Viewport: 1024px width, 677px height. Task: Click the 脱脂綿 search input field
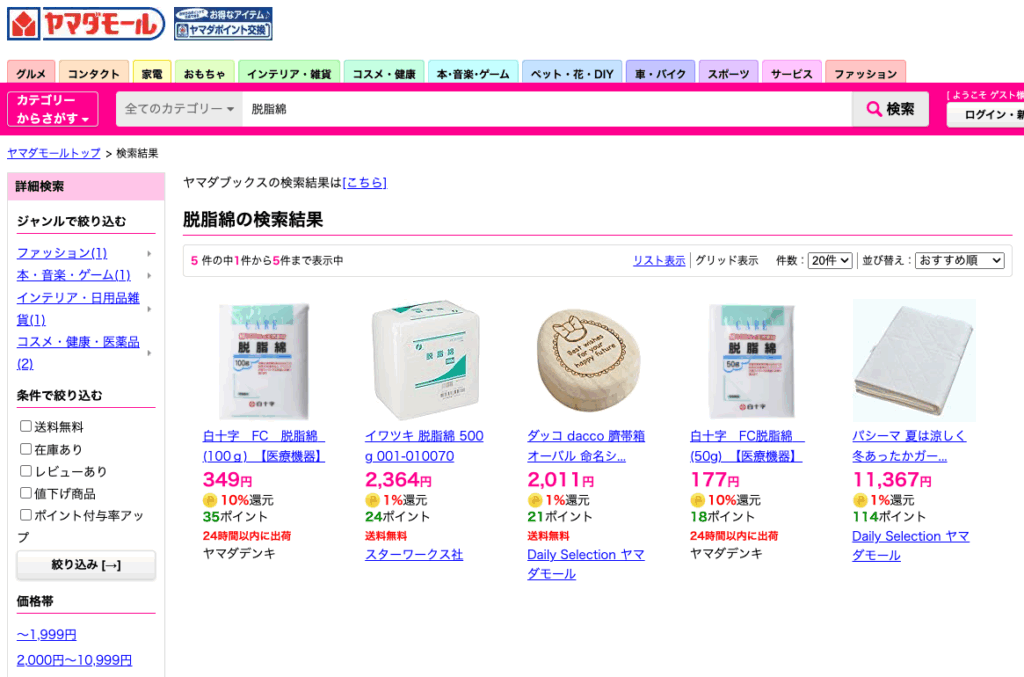547,109
